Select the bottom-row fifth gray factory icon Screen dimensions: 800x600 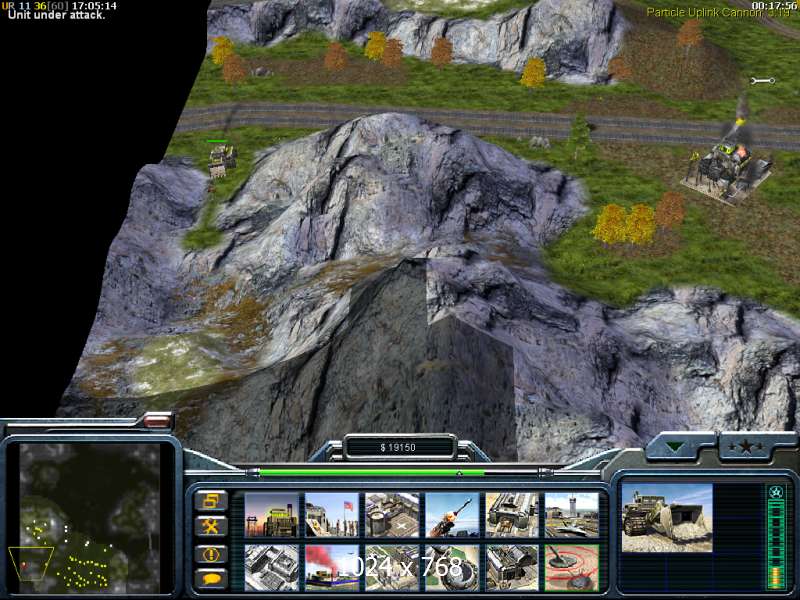tap(512, 567)
